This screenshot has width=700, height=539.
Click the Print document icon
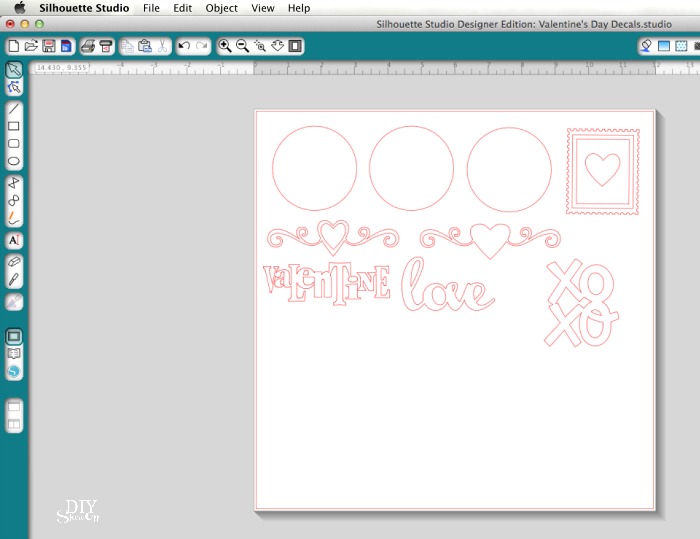tap(87, 46)
